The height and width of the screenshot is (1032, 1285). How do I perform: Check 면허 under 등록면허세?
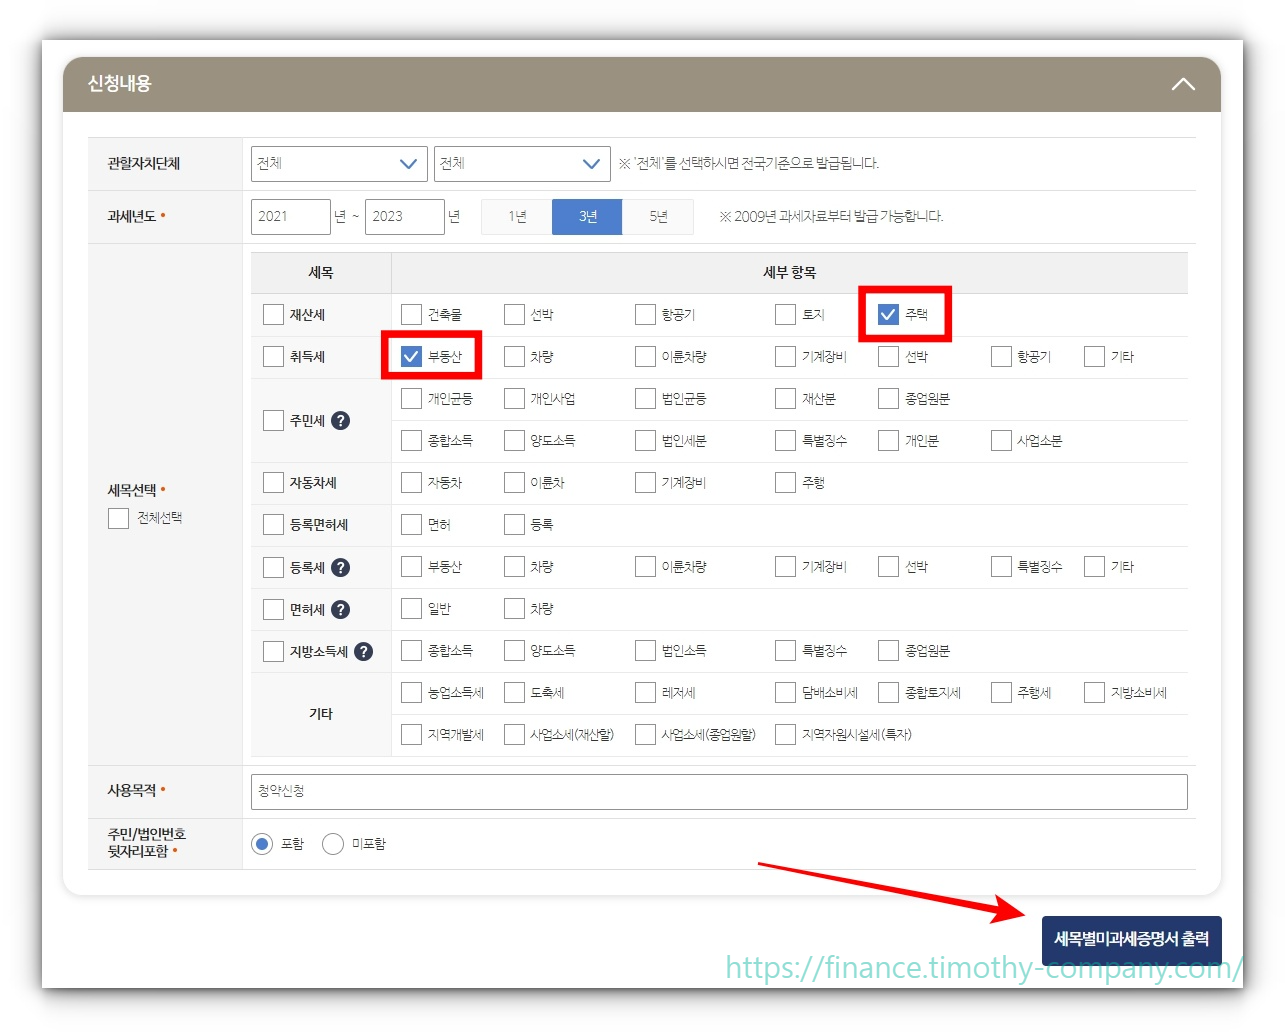411,525
